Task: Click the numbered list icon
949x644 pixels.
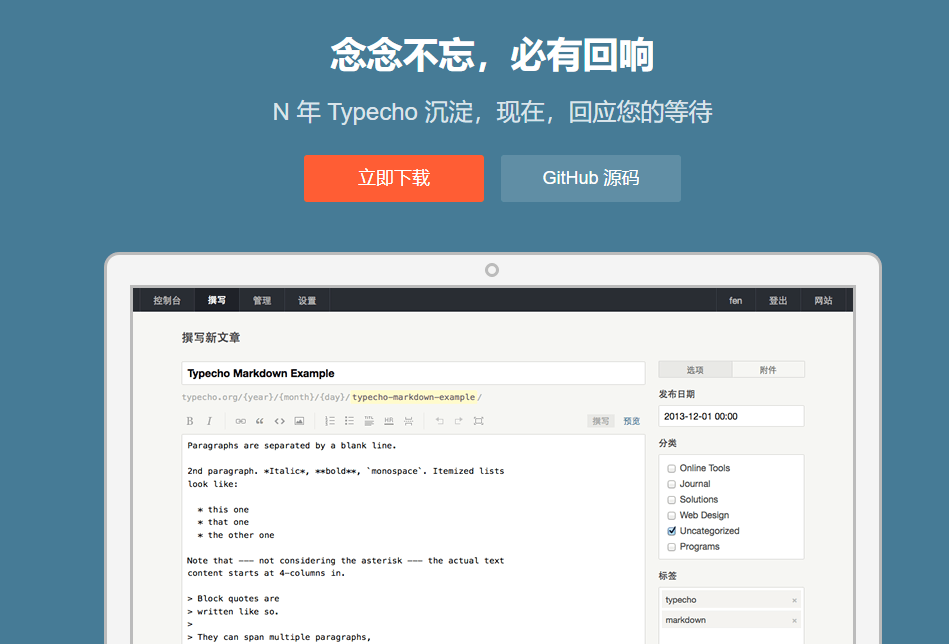Action: (x=330, y=421)
